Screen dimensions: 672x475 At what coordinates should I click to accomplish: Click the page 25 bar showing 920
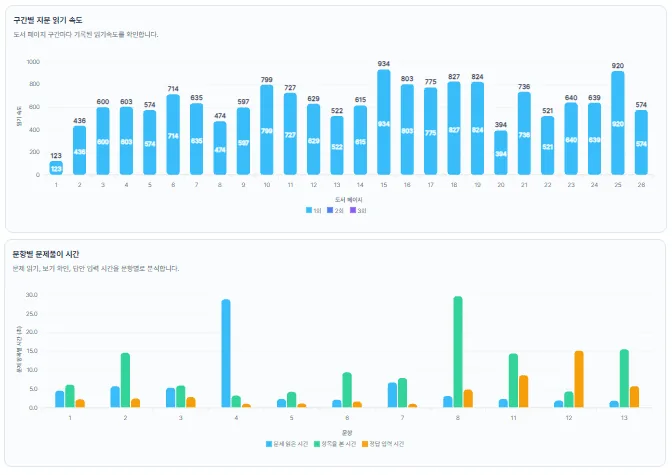click(618, 123)
